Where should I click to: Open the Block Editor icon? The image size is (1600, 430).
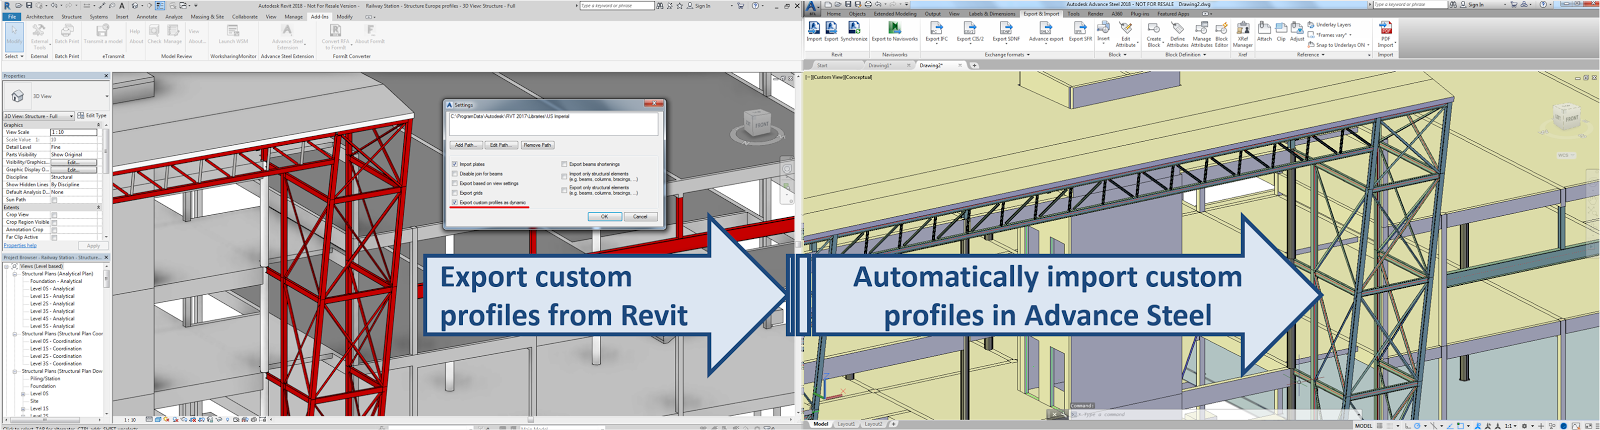pyautogui.click(x=1221, y=34)
